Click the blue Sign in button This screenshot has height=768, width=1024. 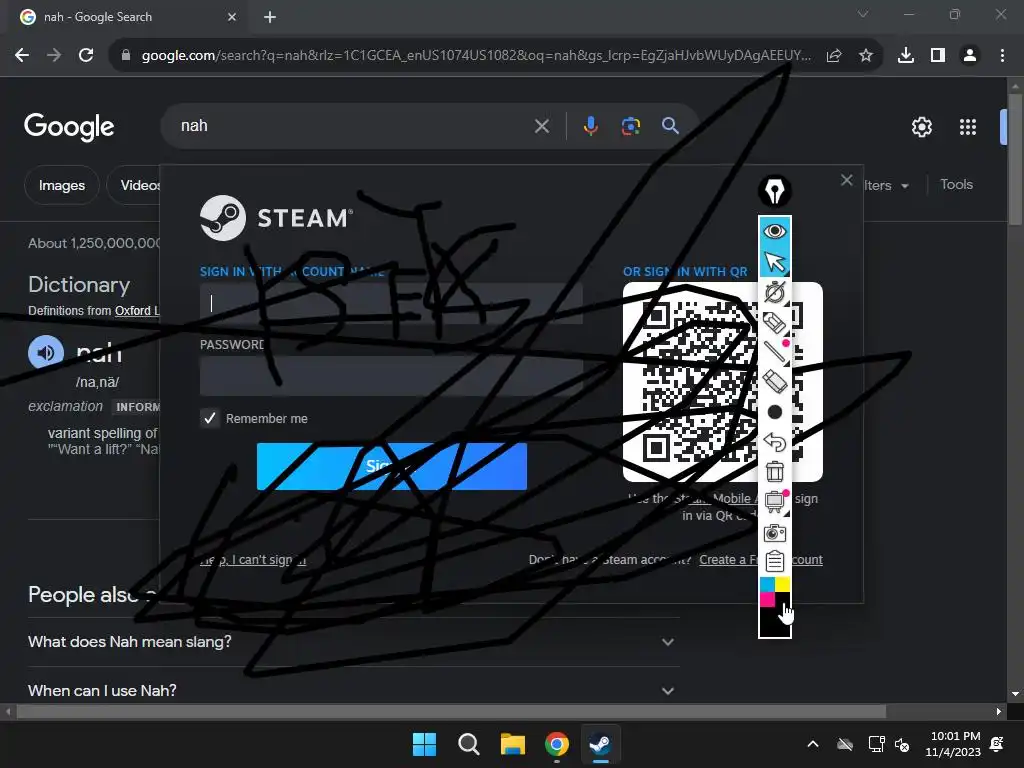tap(392, 466)
